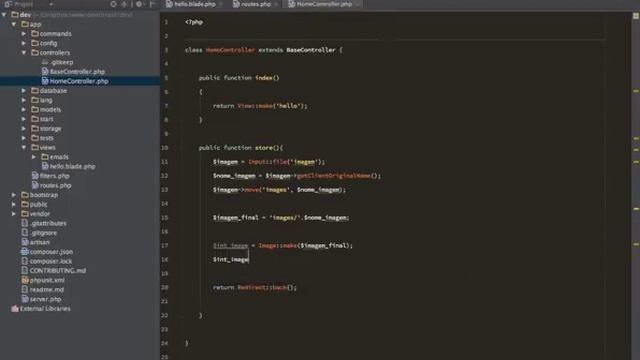Open the Project view mode dropdown

coord(51,4)
